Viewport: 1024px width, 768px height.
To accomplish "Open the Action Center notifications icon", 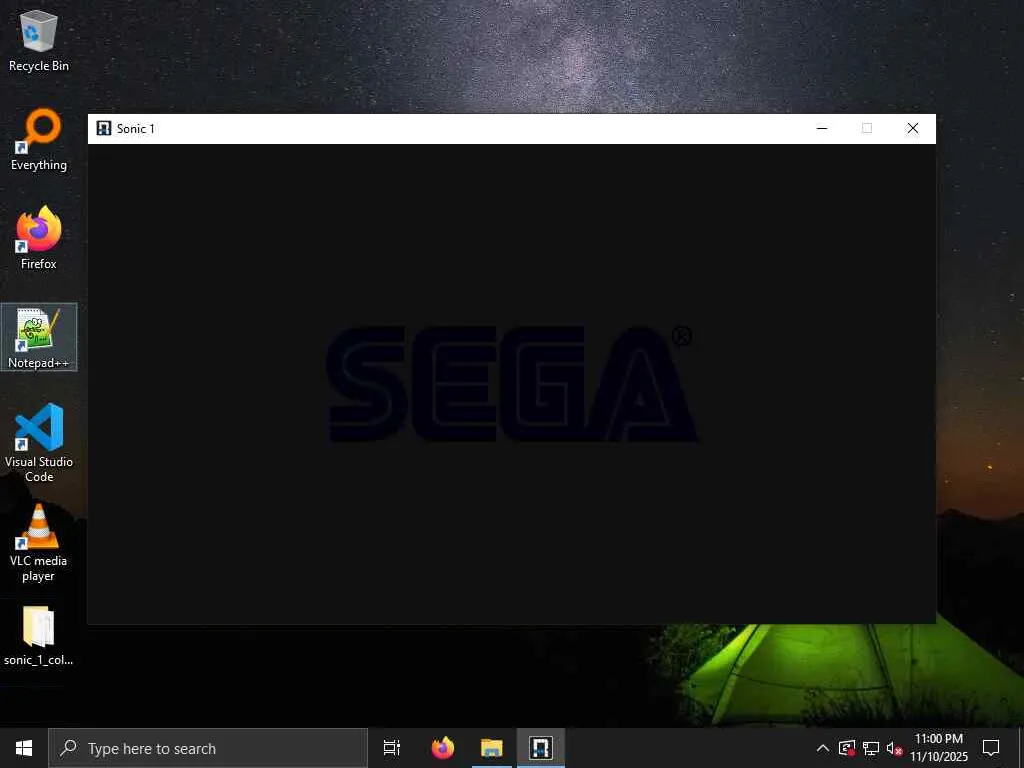I will coord(991,748).
